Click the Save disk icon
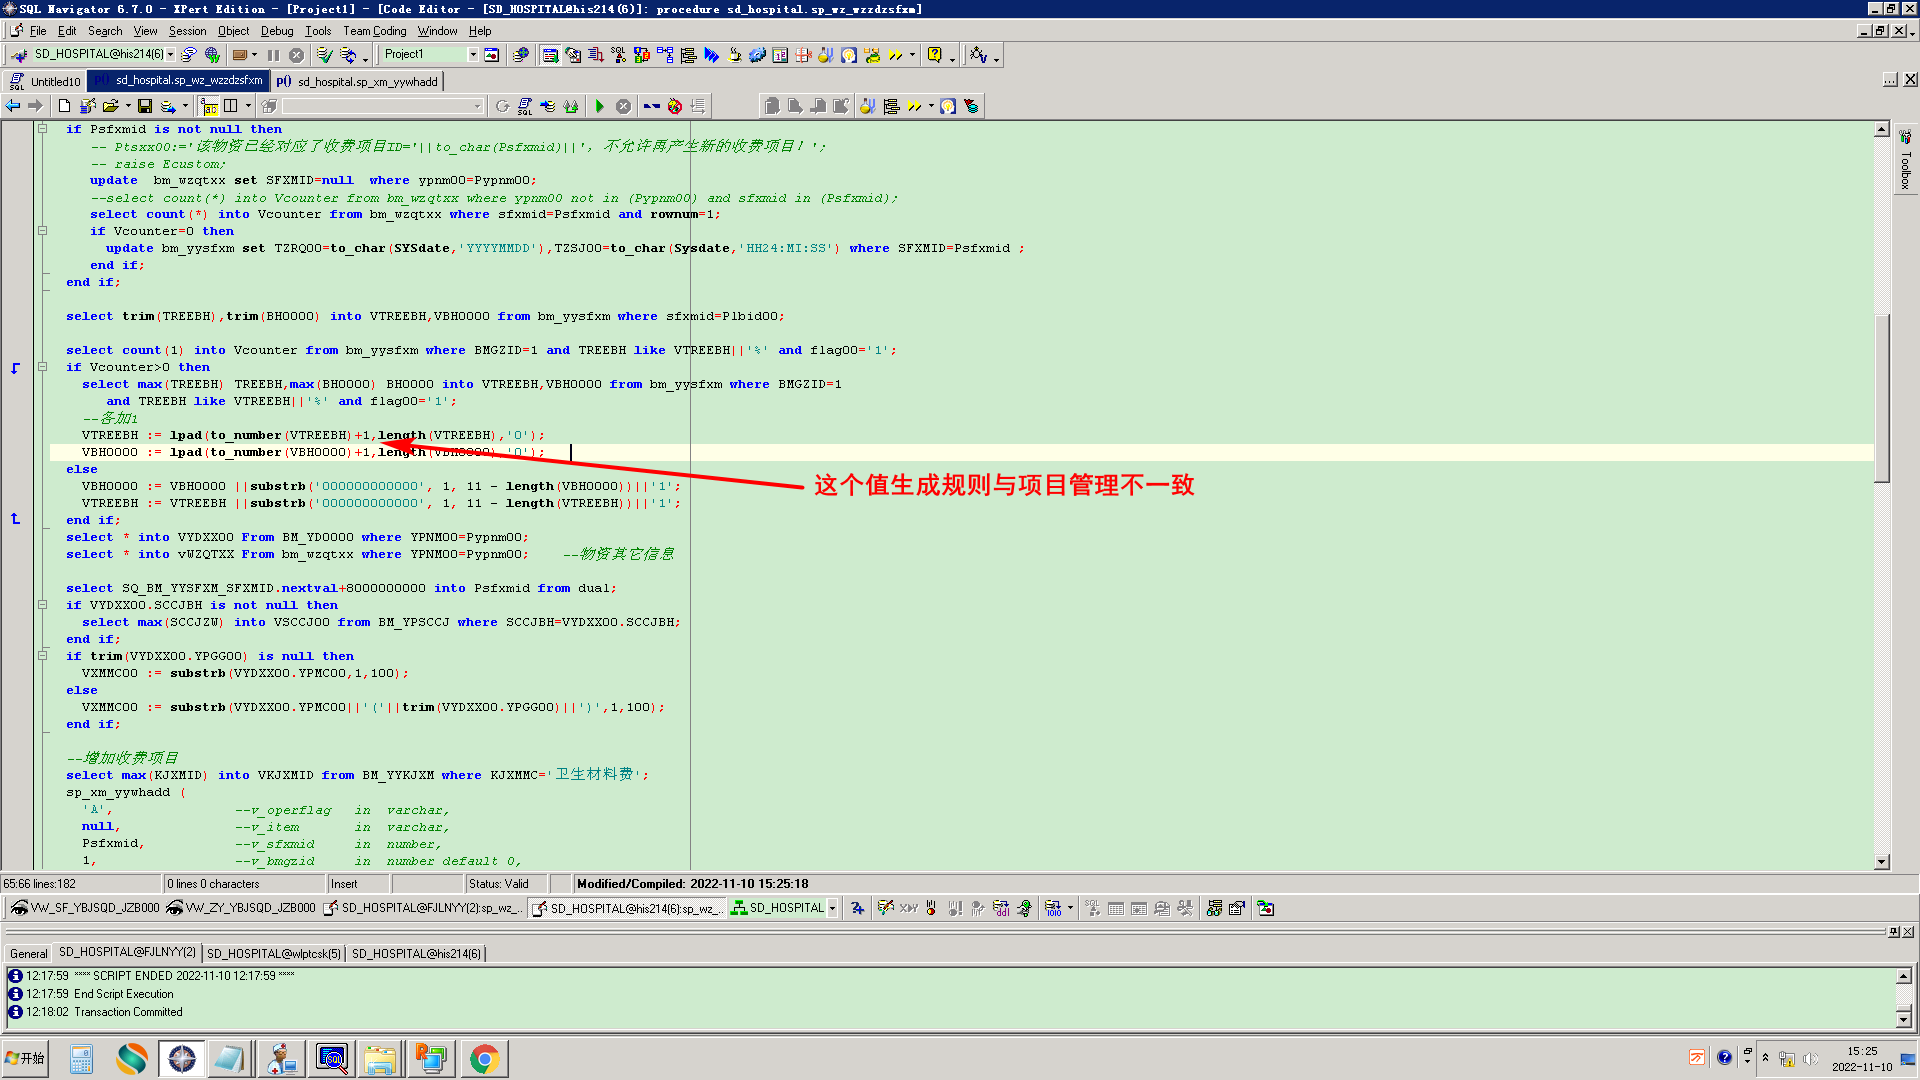The width and height of the screenshot is (1920, 1080). coord(144,106)
